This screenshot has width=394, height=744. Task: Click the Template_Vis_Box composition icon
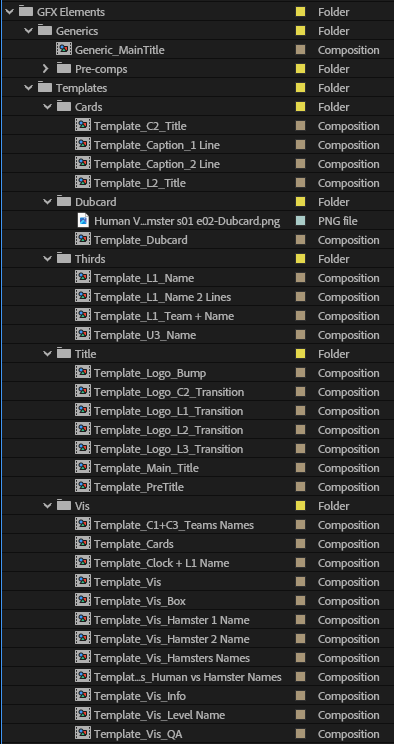(x=83, y=600)
